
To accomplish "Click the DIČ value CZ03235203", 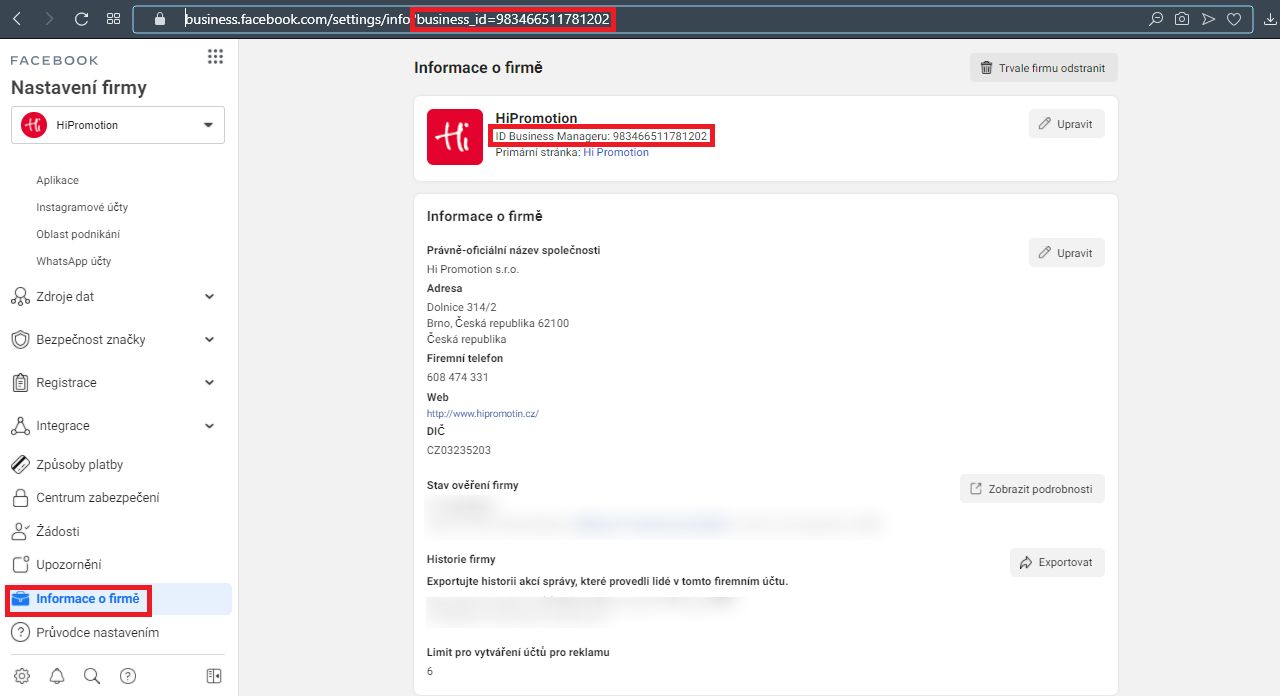I will [x=459, y=451].
